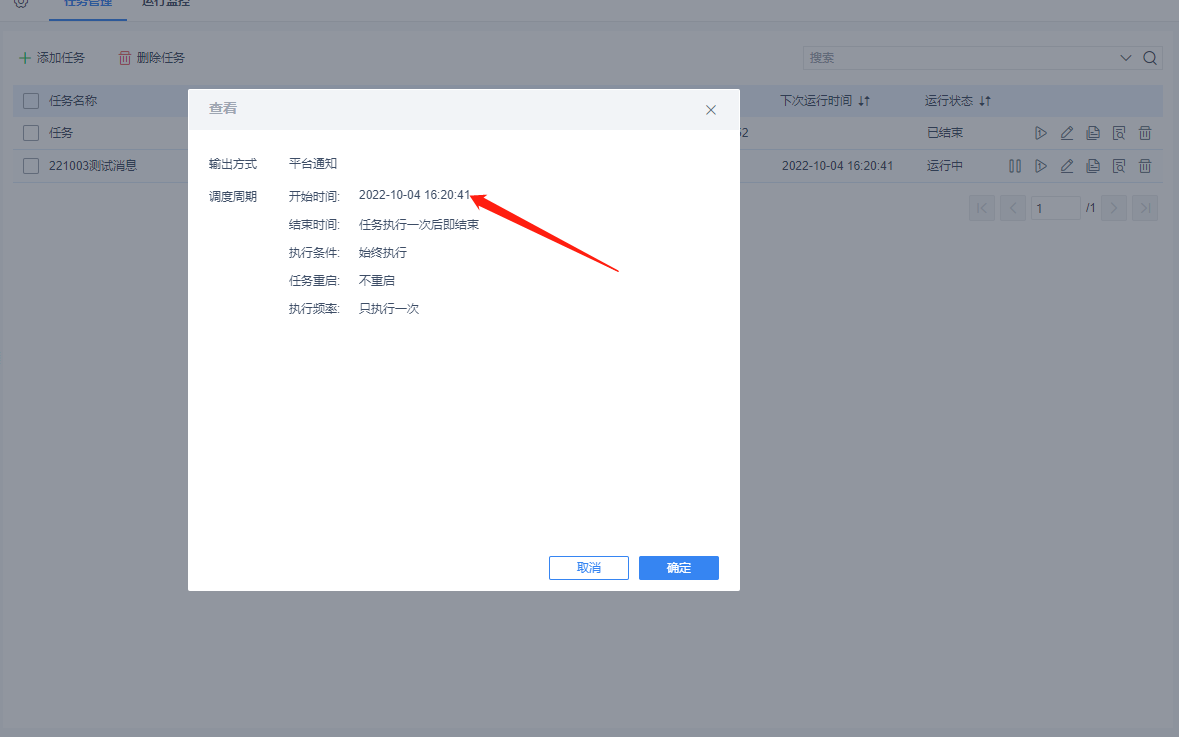The height and width of the screenshot is (737, 1179).
Task: Delete the 221003测试消息 task
Action: click(x=1145, y=165)
